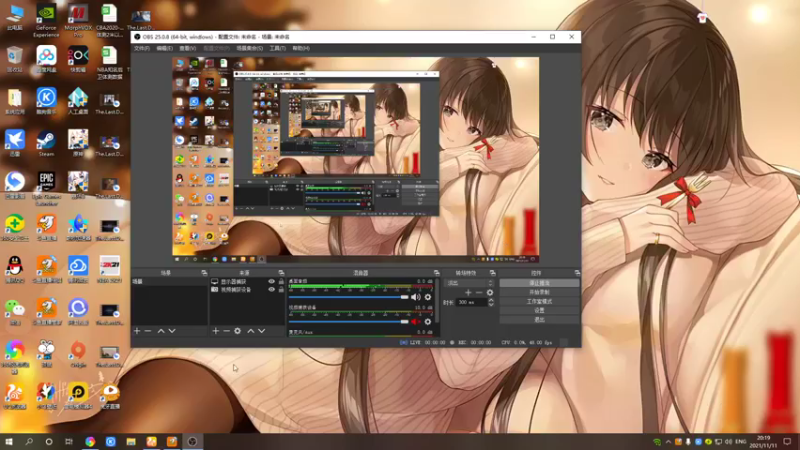Screen dimensions: 800x450
Task: Open second mixer channel settings gear
Action: pos(428,321)
